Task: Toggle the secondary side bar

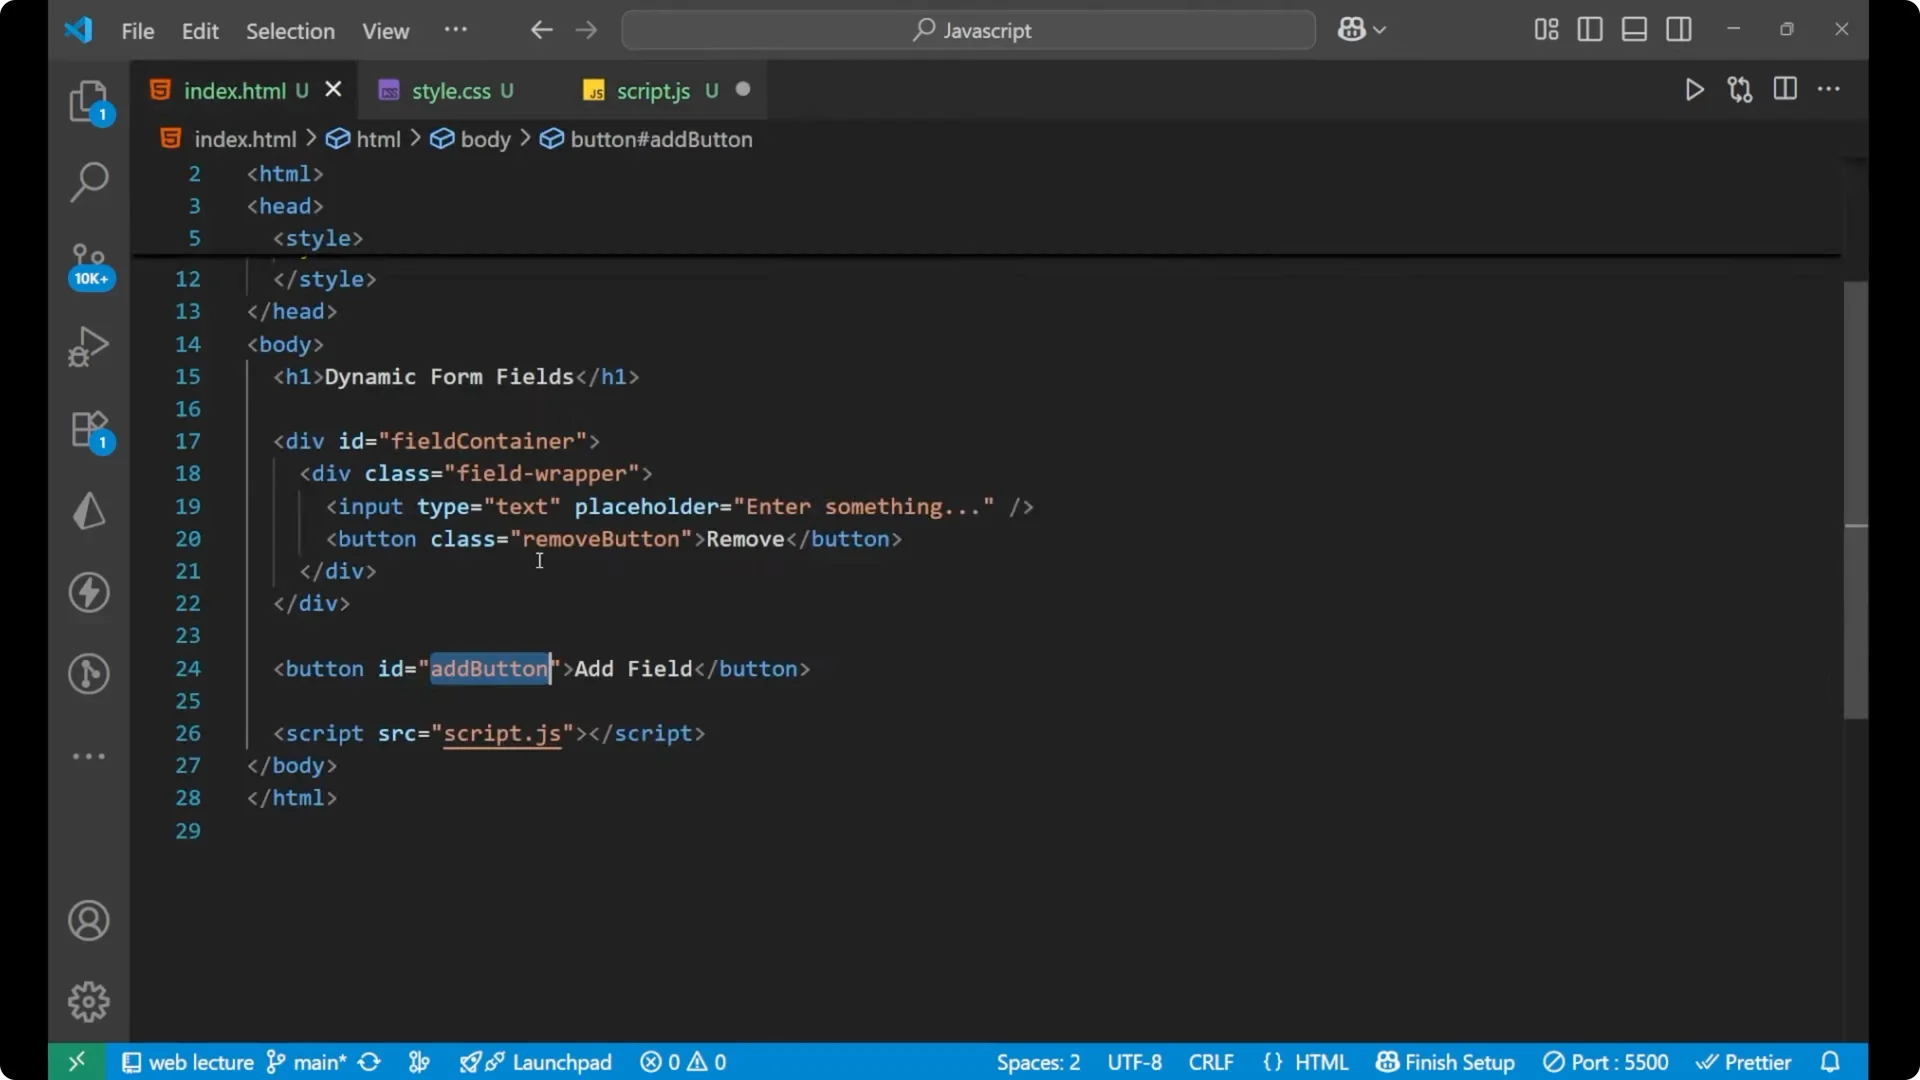Action: (1679, 29)
